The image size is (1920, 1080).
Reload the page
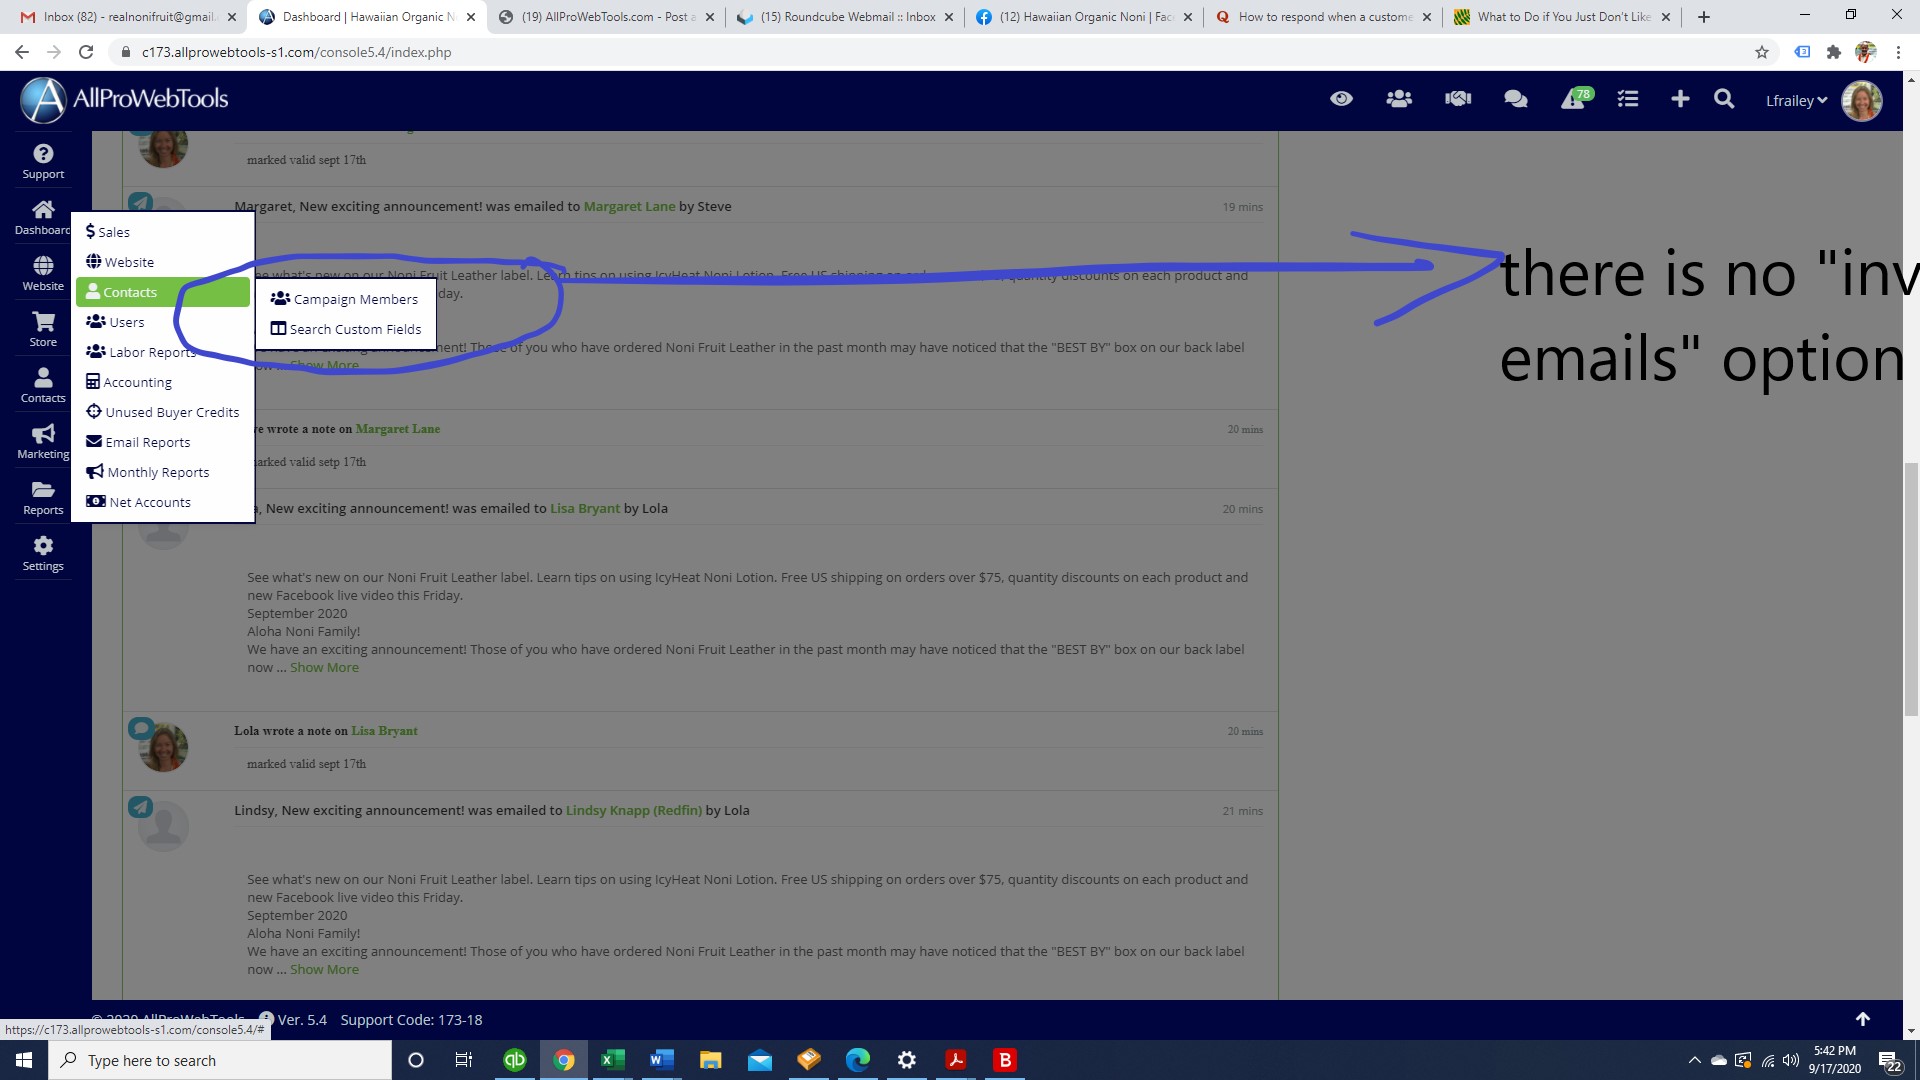pos(86,52)
